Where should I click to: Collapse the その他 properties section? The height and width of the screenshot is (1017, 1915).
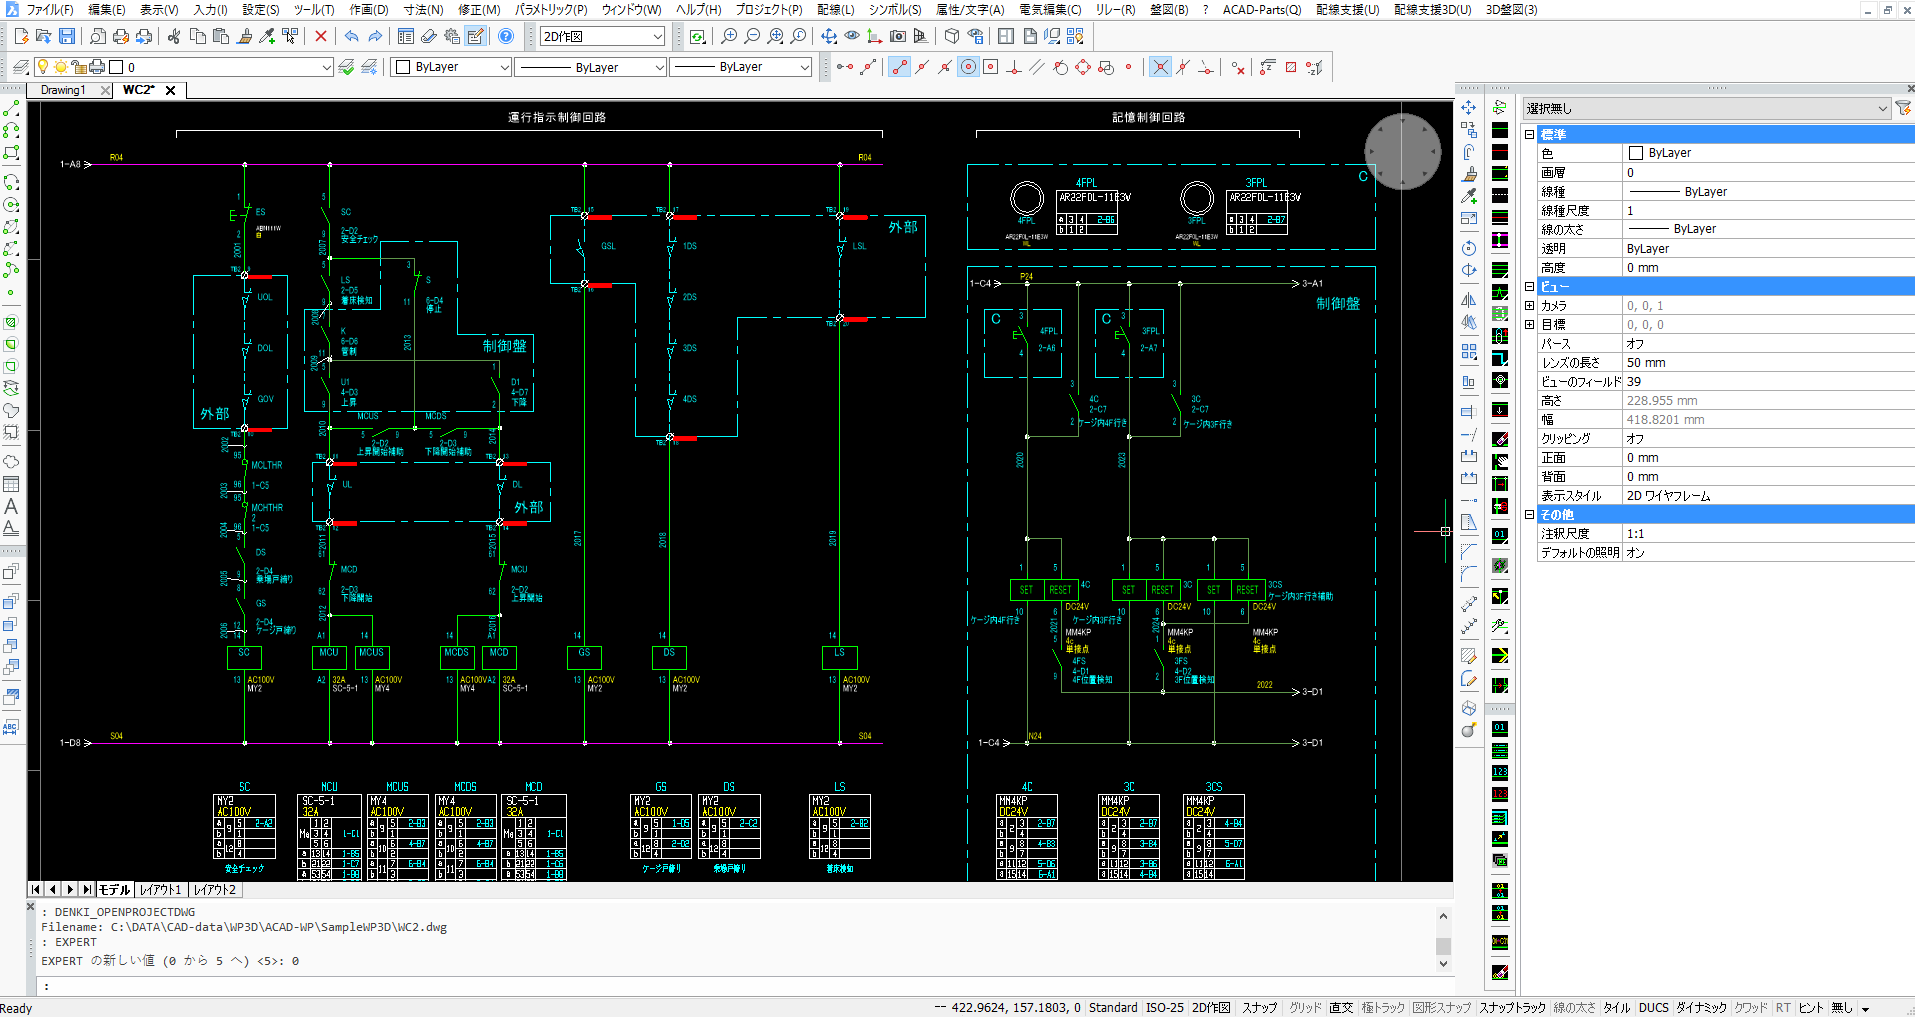(x=1529, y=514)
